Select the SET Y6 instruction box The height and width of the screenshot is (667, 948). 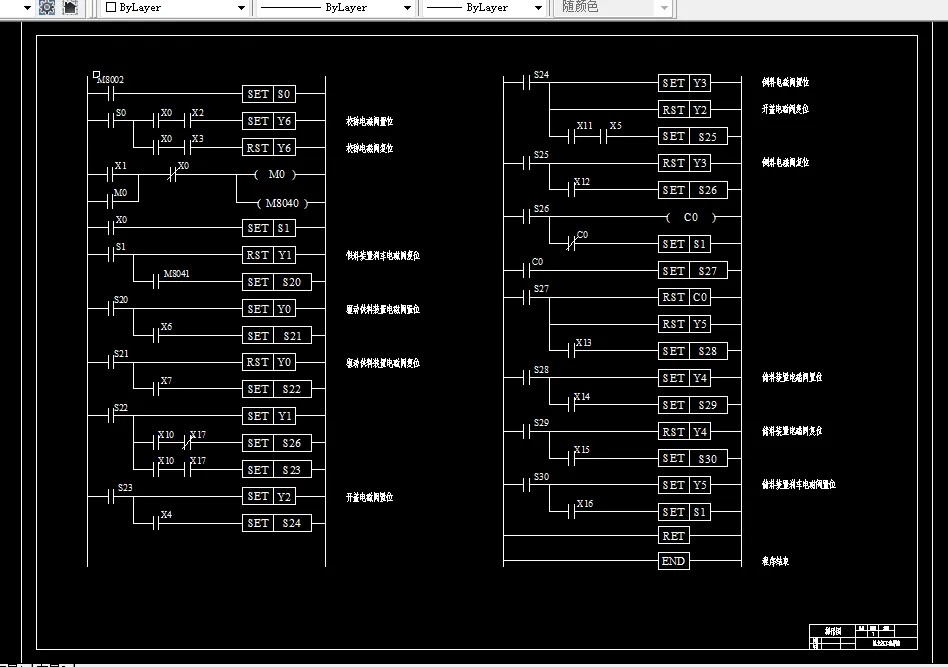269,121
